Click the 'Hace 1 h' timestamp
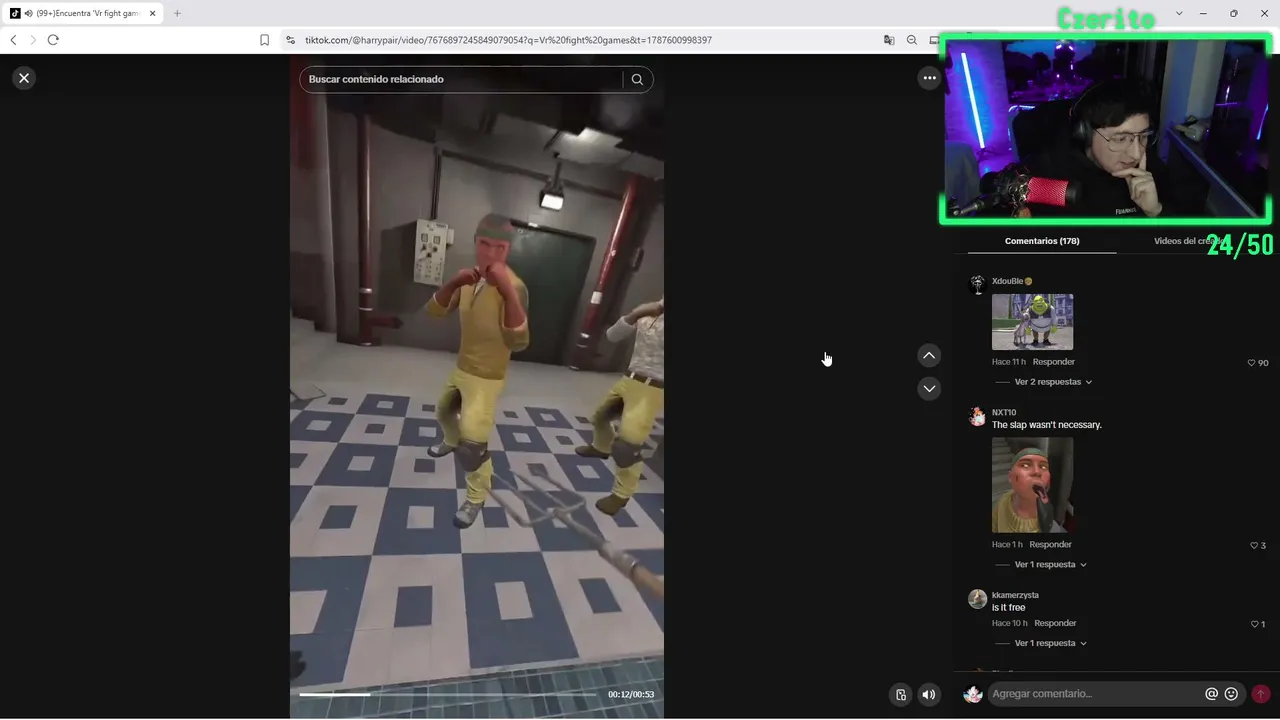Viewport: 1280px width, 720px height. tap(1007, 545)
